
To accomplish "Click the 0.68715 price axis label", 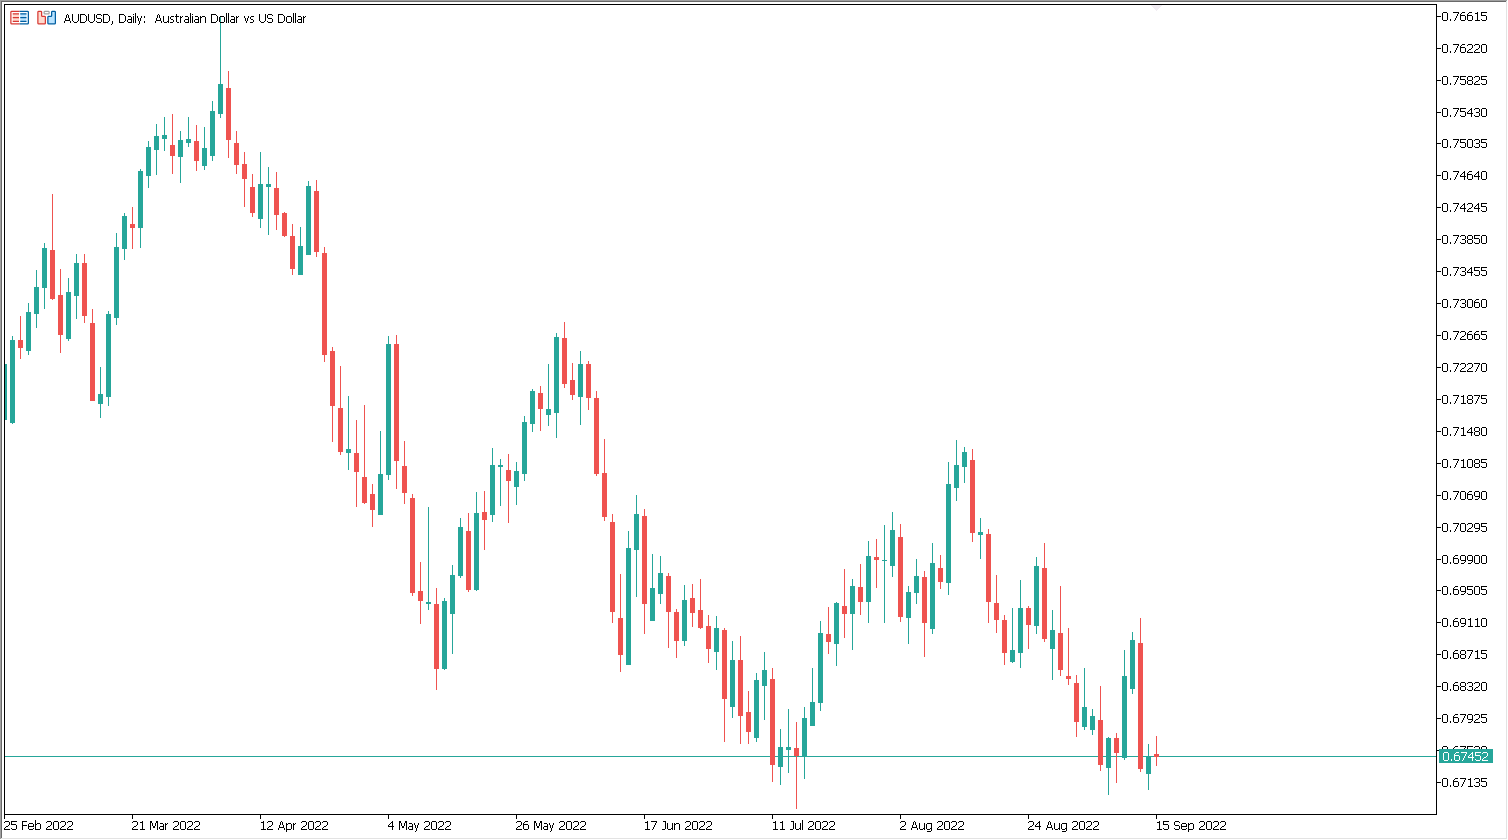I will point(1466,655).
